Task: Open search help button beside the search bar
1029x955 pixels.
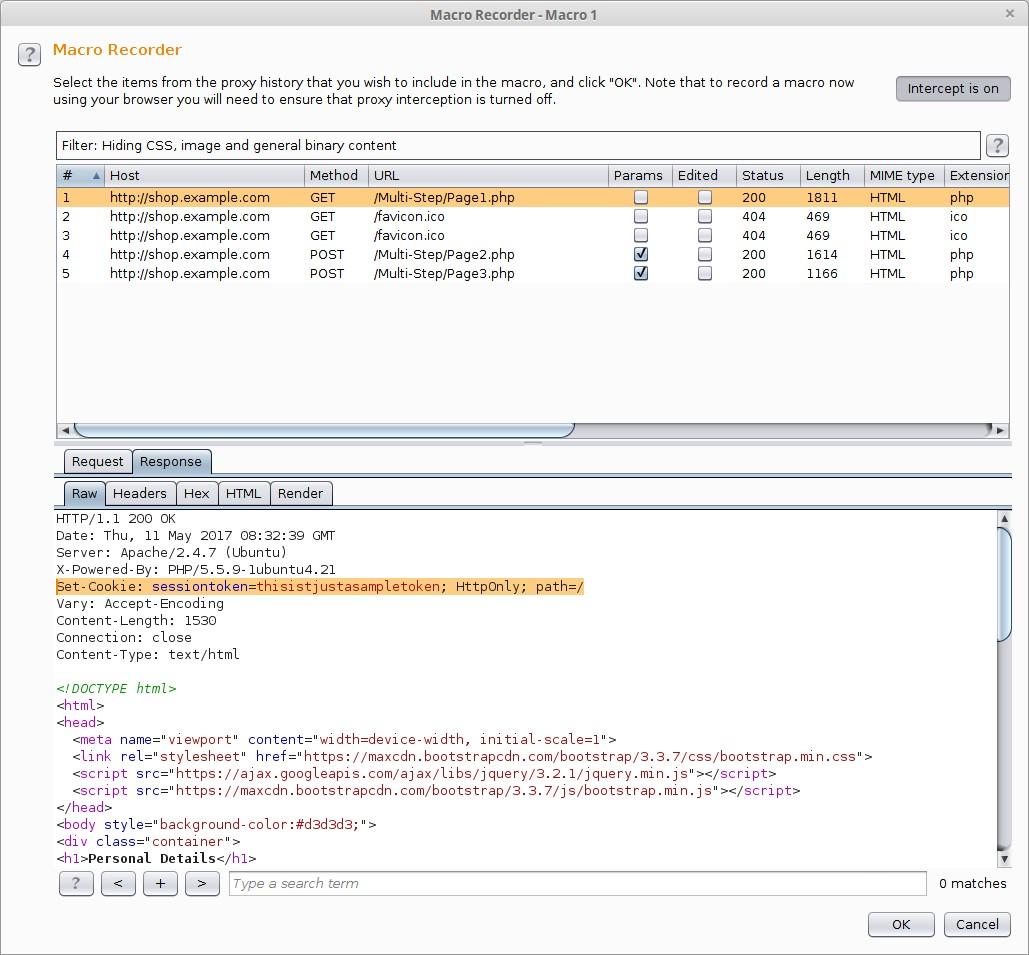Action: point(76,883)
